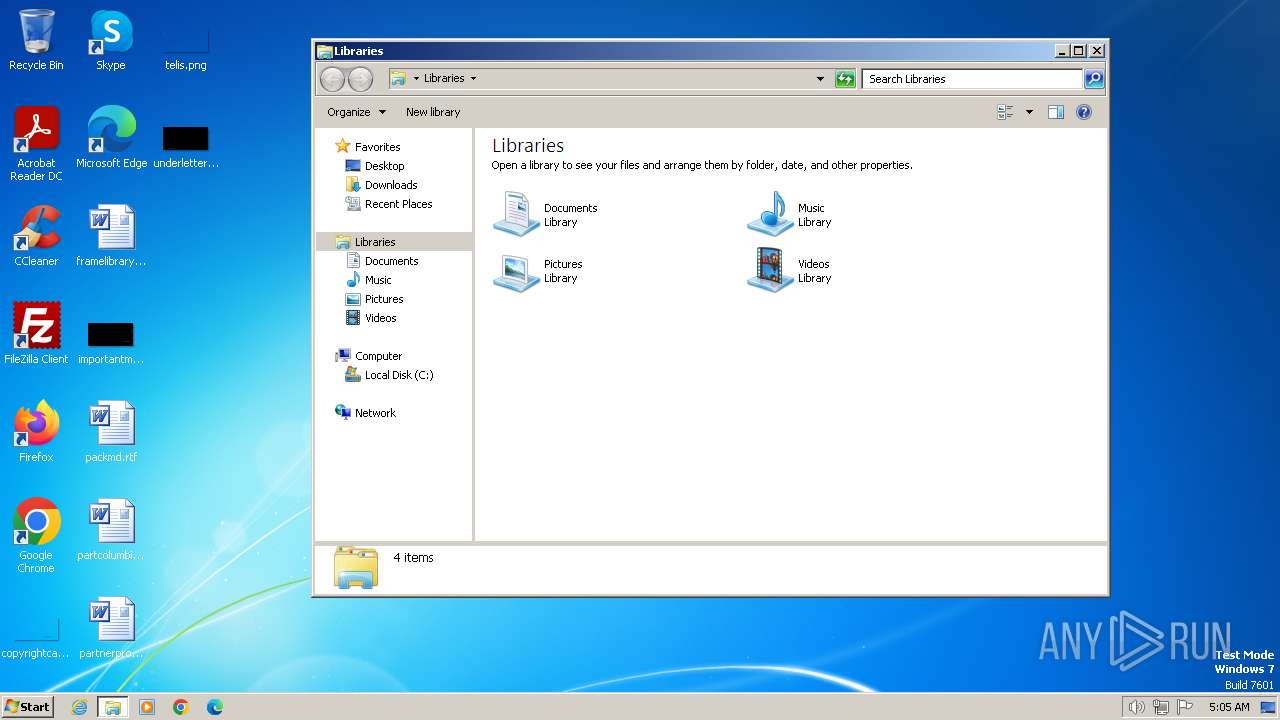Open Internet Explorer from taskbar
1280x720 pixels.
(x=79, y=707)
